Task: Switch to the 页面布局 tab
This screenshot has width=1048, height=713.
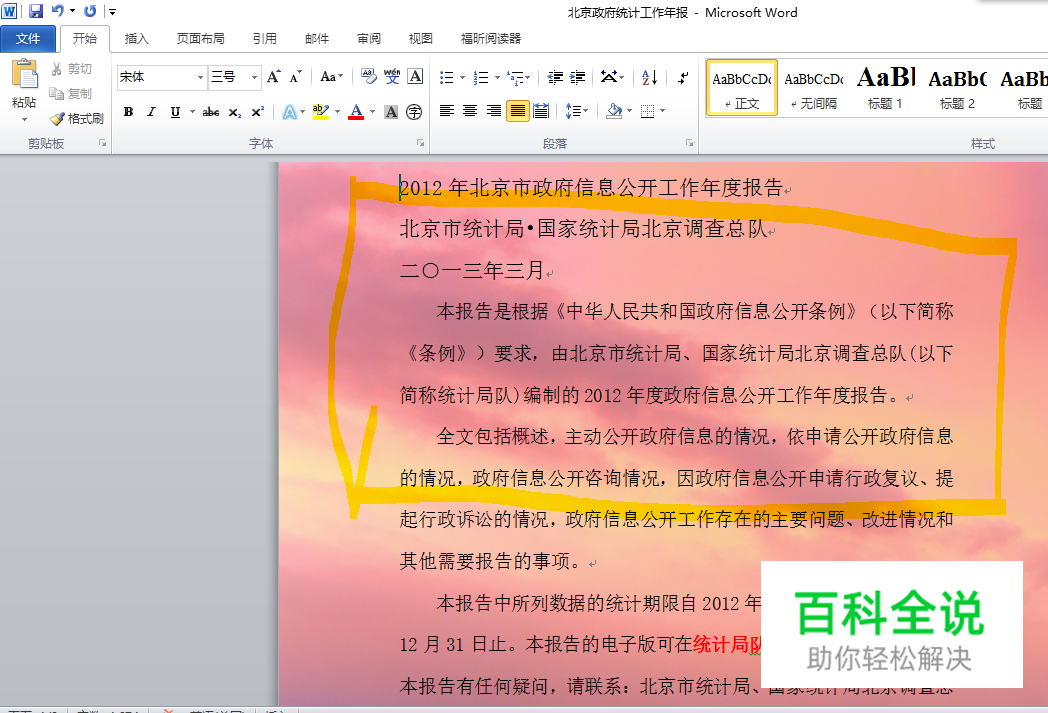Action: [201, 39]
